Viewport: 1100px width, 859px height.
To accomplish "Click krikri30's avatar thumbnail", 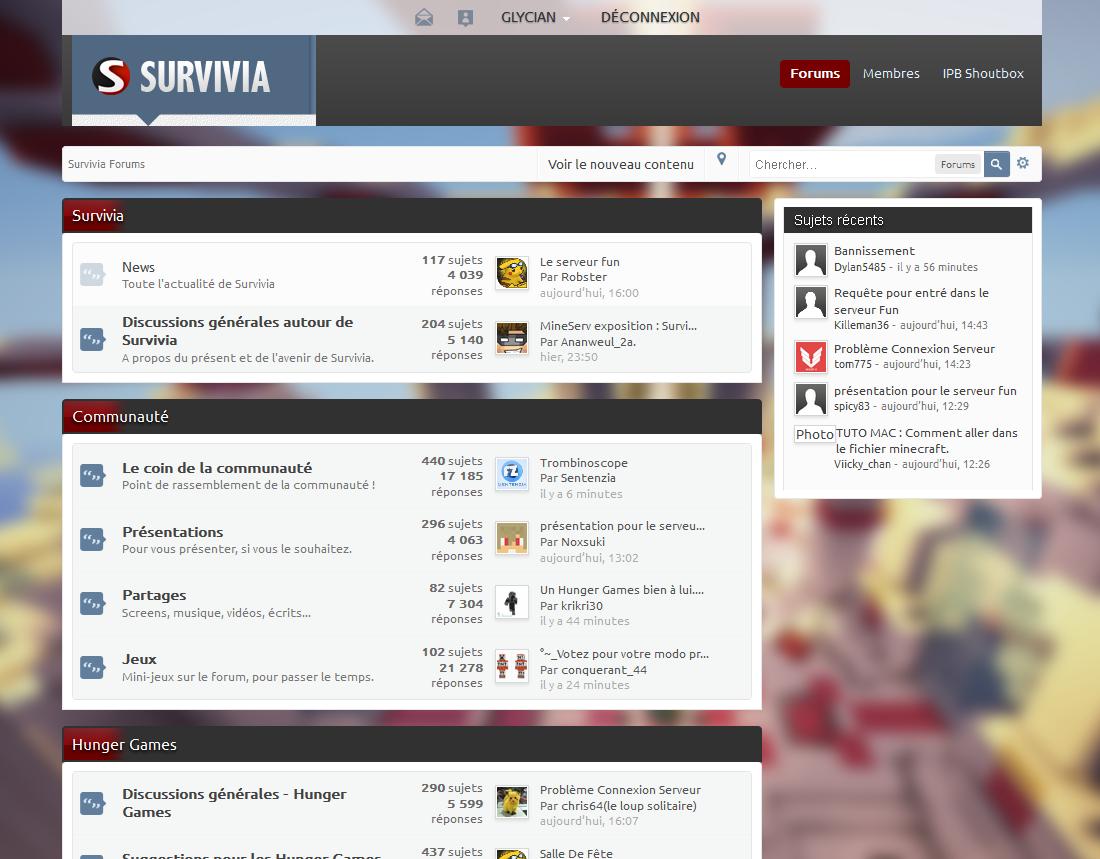I will pyautogui.click(x=512, y=602).
